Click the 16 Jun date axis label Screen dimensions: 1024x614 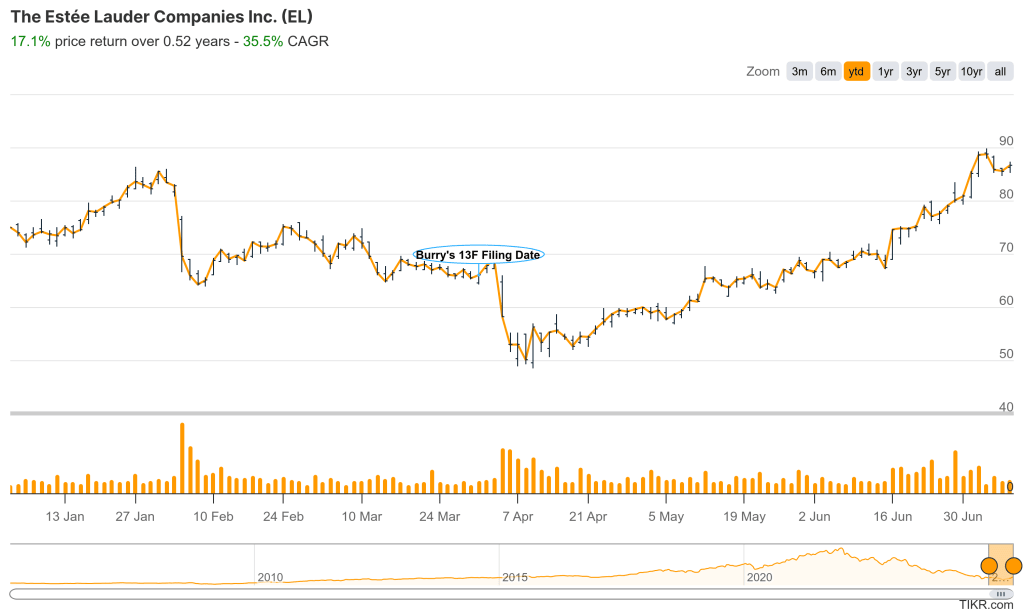pyautogui.click(x=893, y=517)
